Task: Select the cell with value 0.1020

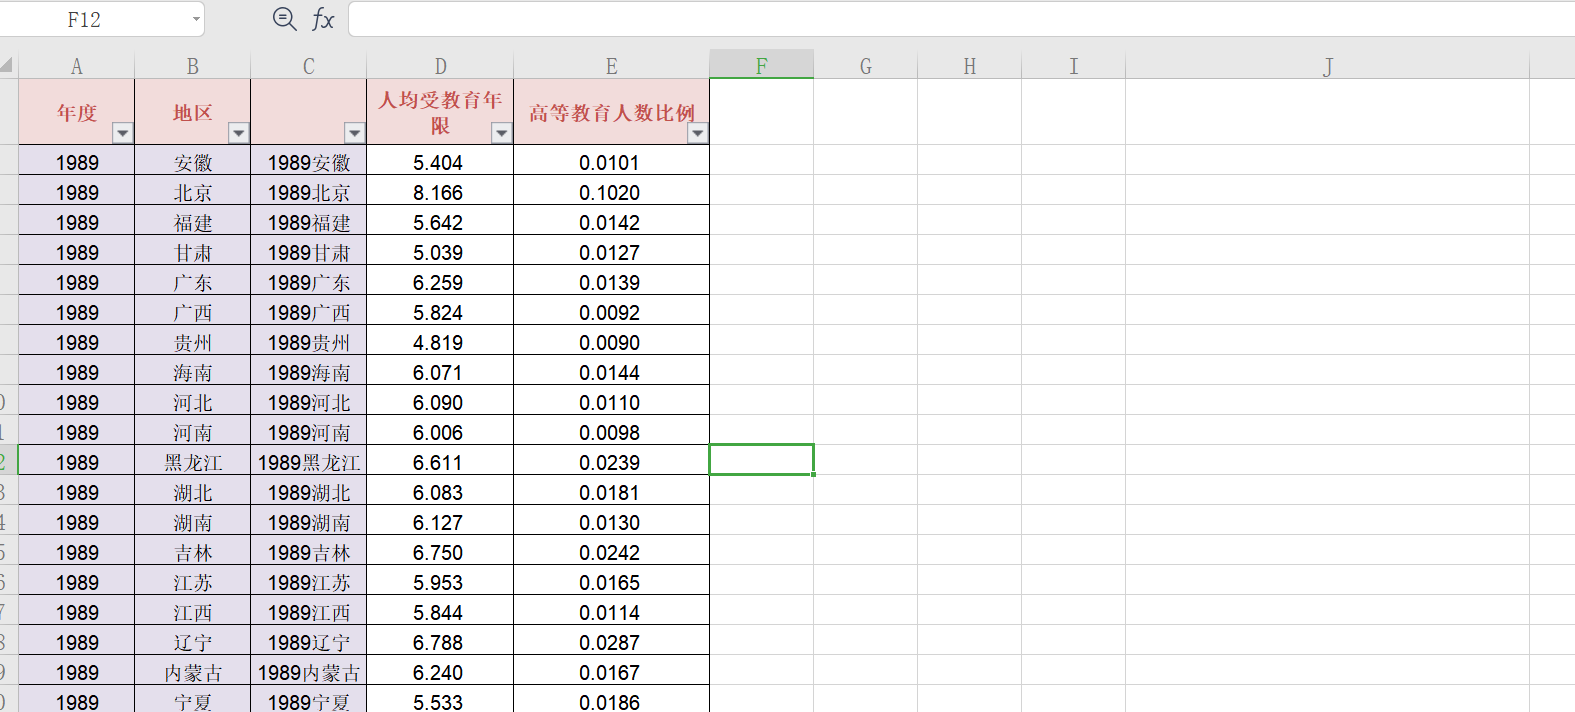Action: click(x=612, y=192)
